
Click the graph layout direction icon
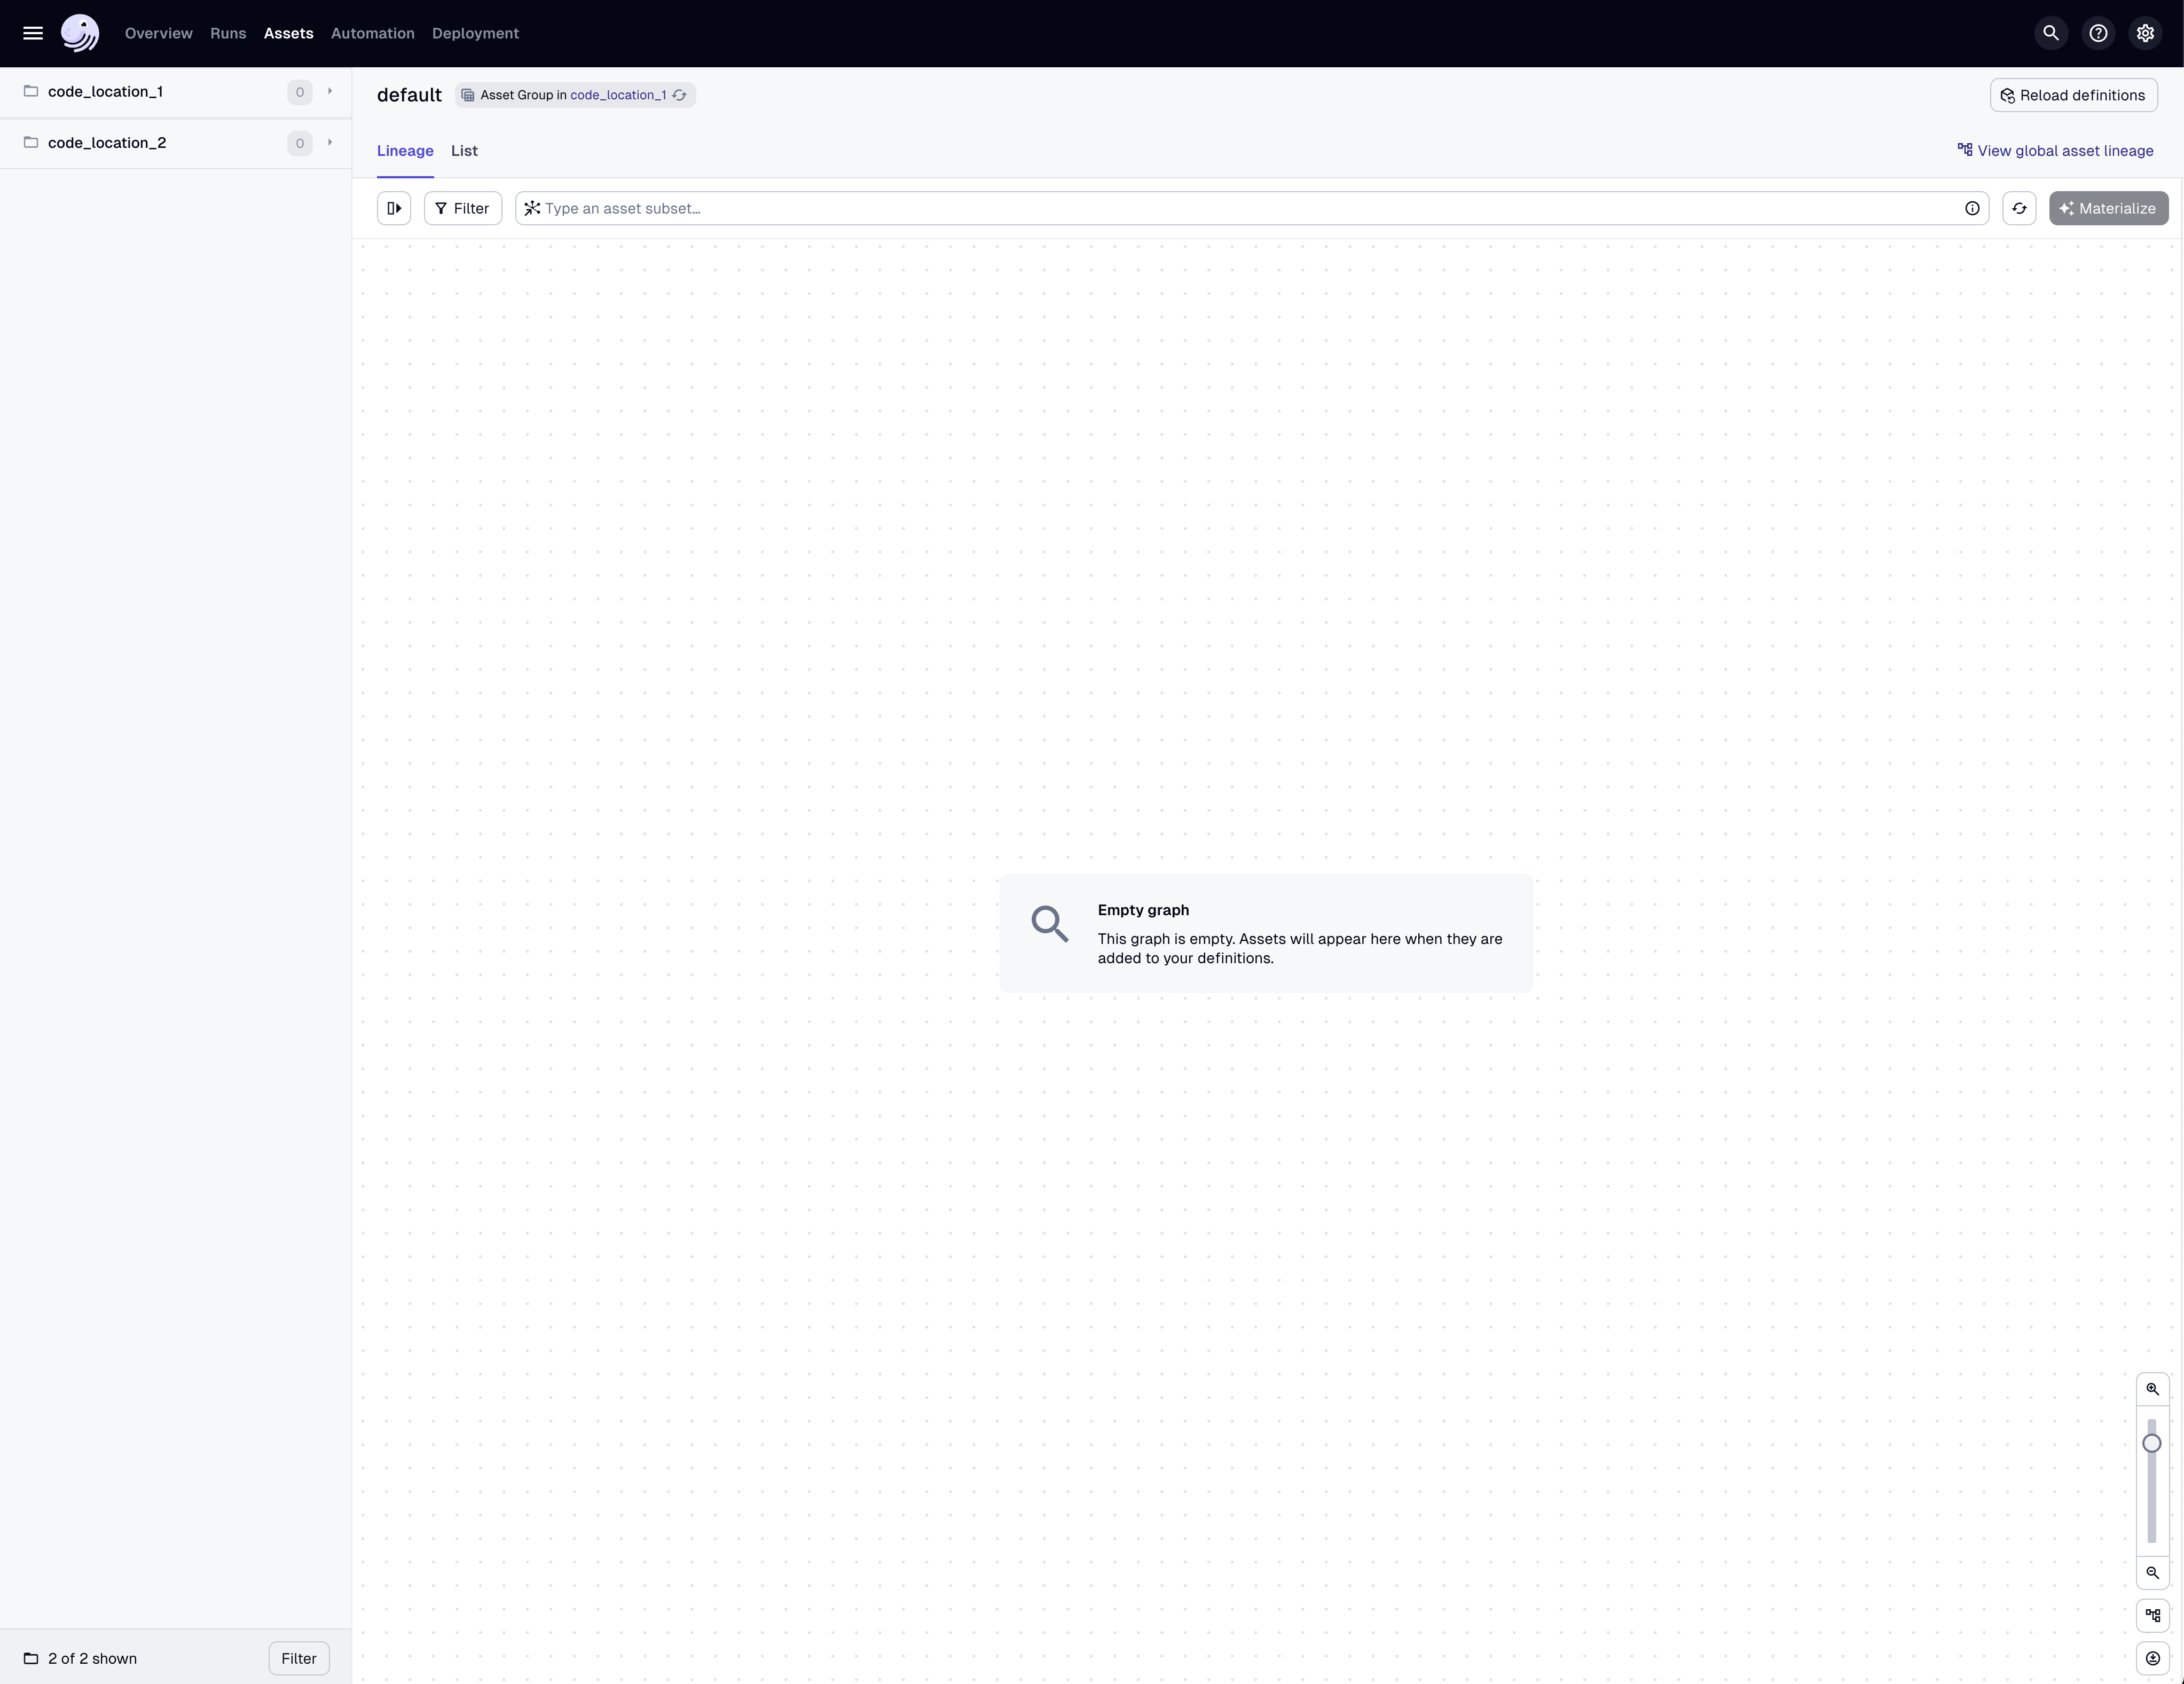coord(2152,1615)
